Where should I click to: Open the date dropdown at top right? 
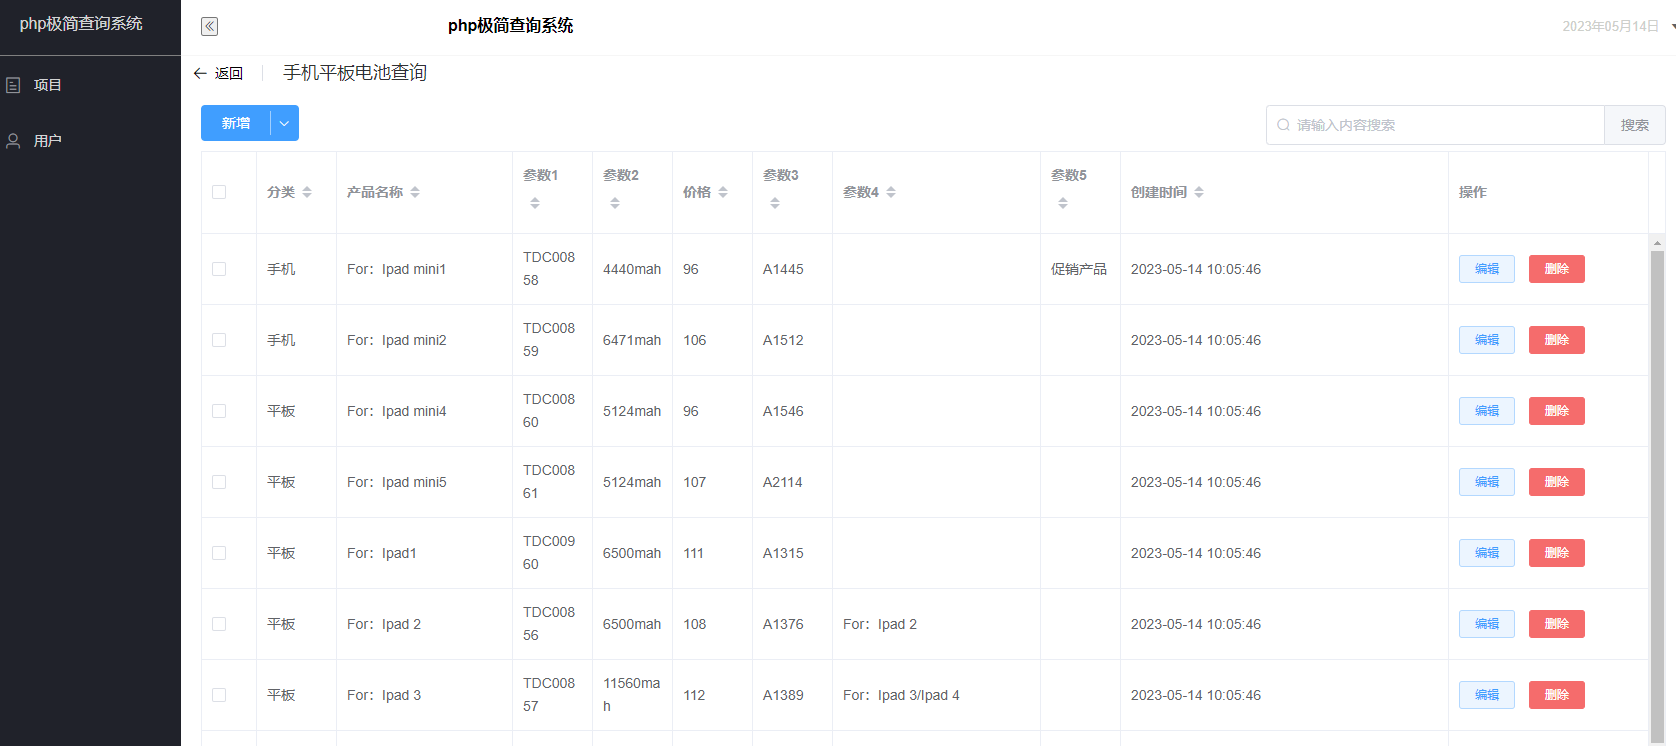1672,26
